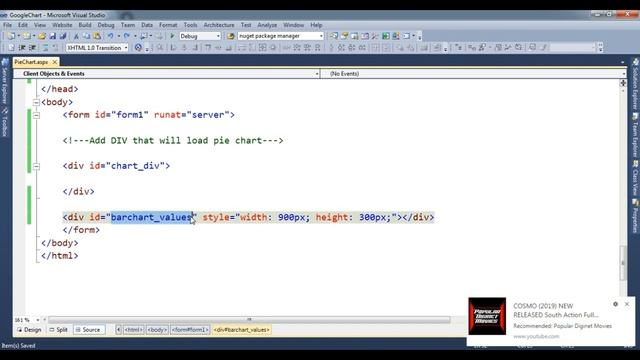
Task: Click the Copy icon in toolbar
Action: tap(87, 36)
